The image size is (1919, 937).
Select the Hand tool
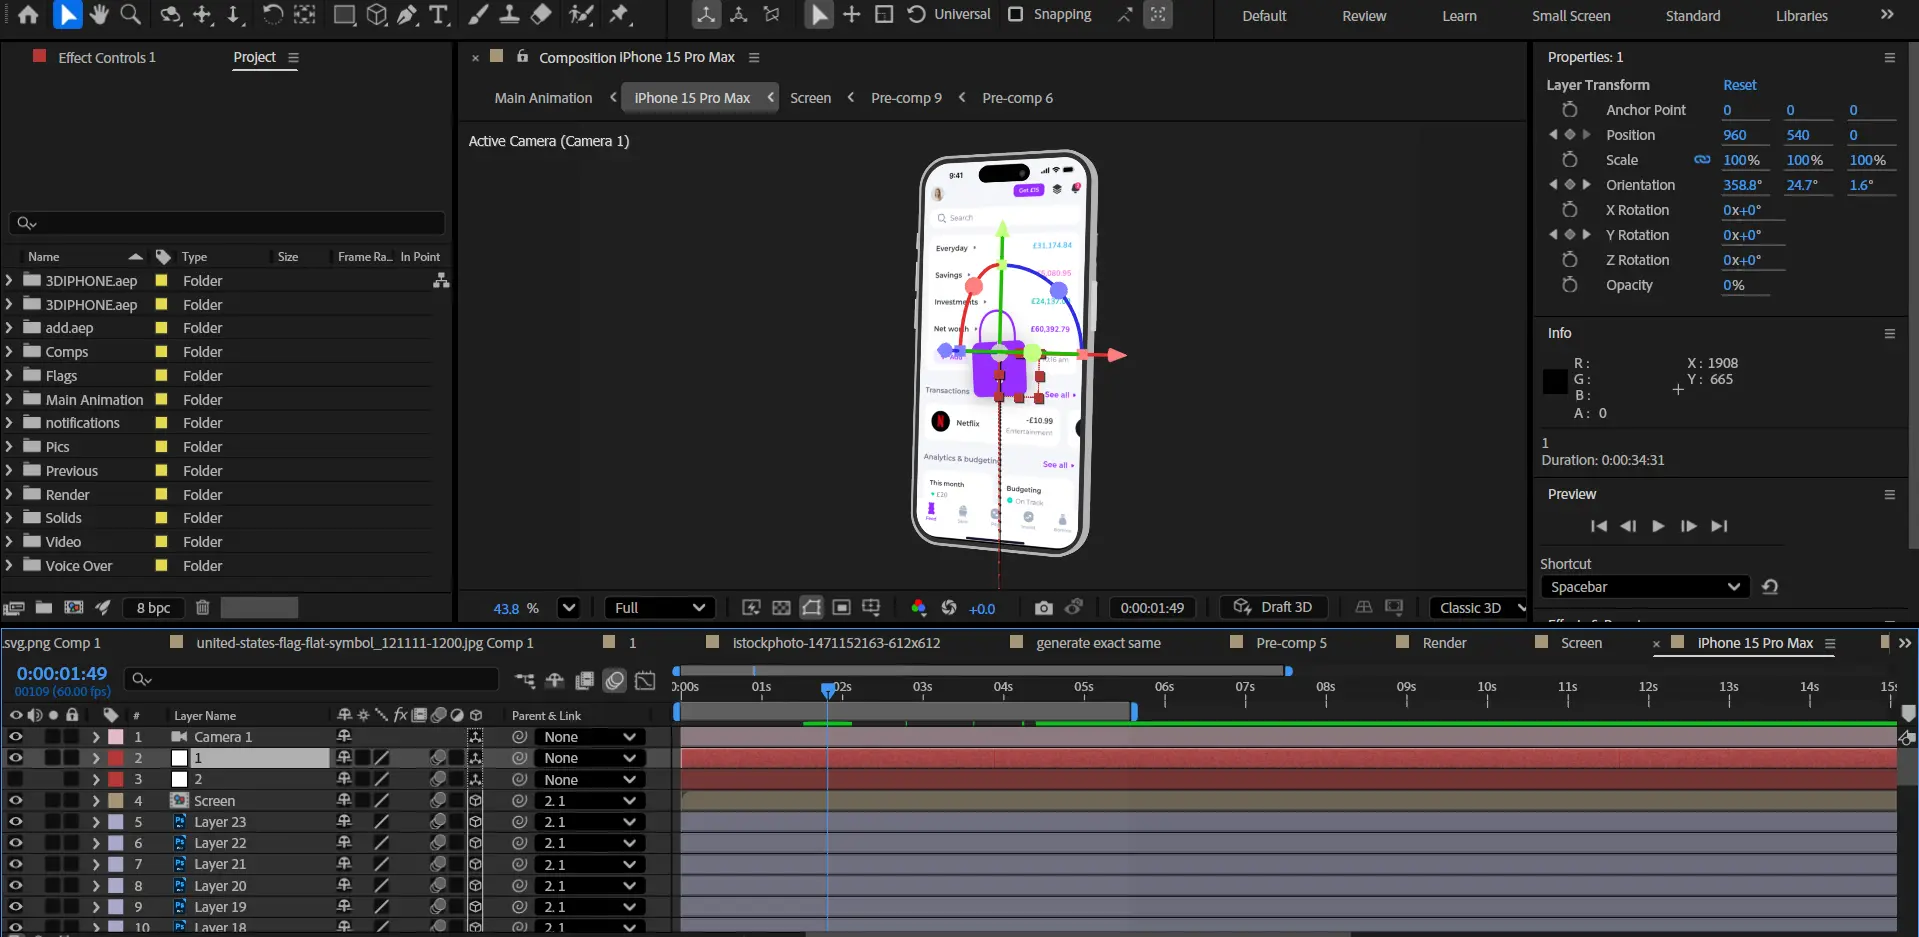98,15
